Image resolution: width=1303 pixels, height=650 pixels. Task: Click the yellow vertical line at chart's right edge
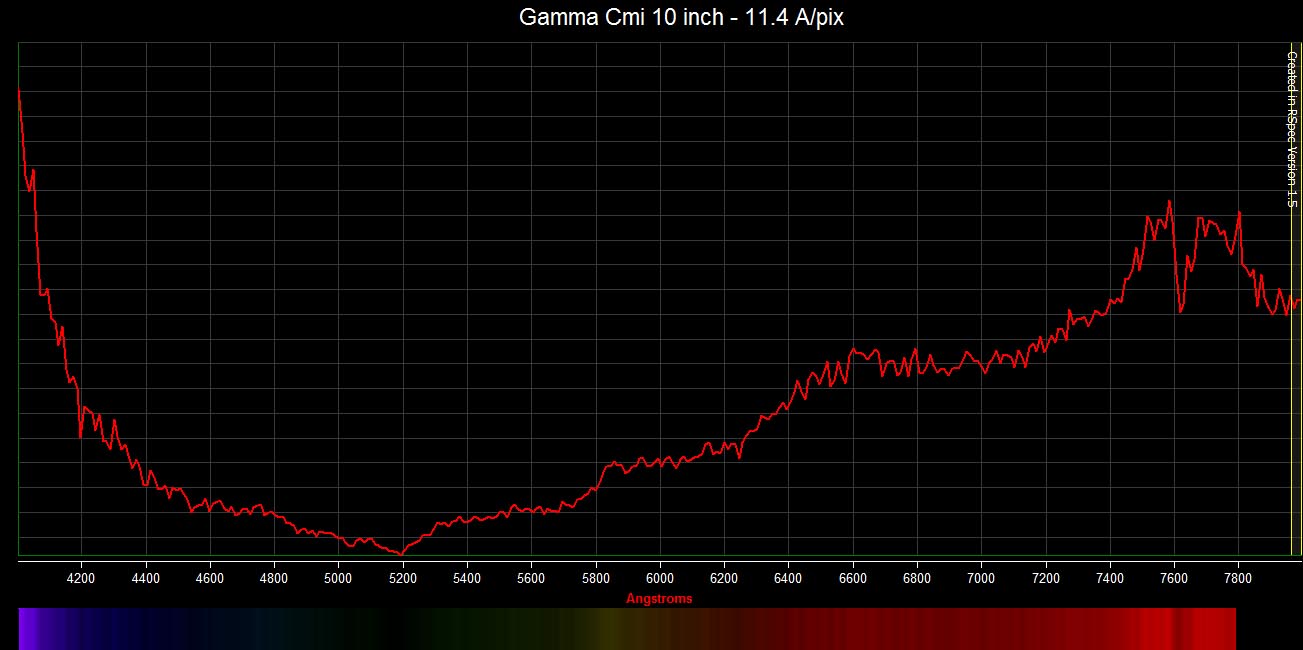[x=1291, y=400]
